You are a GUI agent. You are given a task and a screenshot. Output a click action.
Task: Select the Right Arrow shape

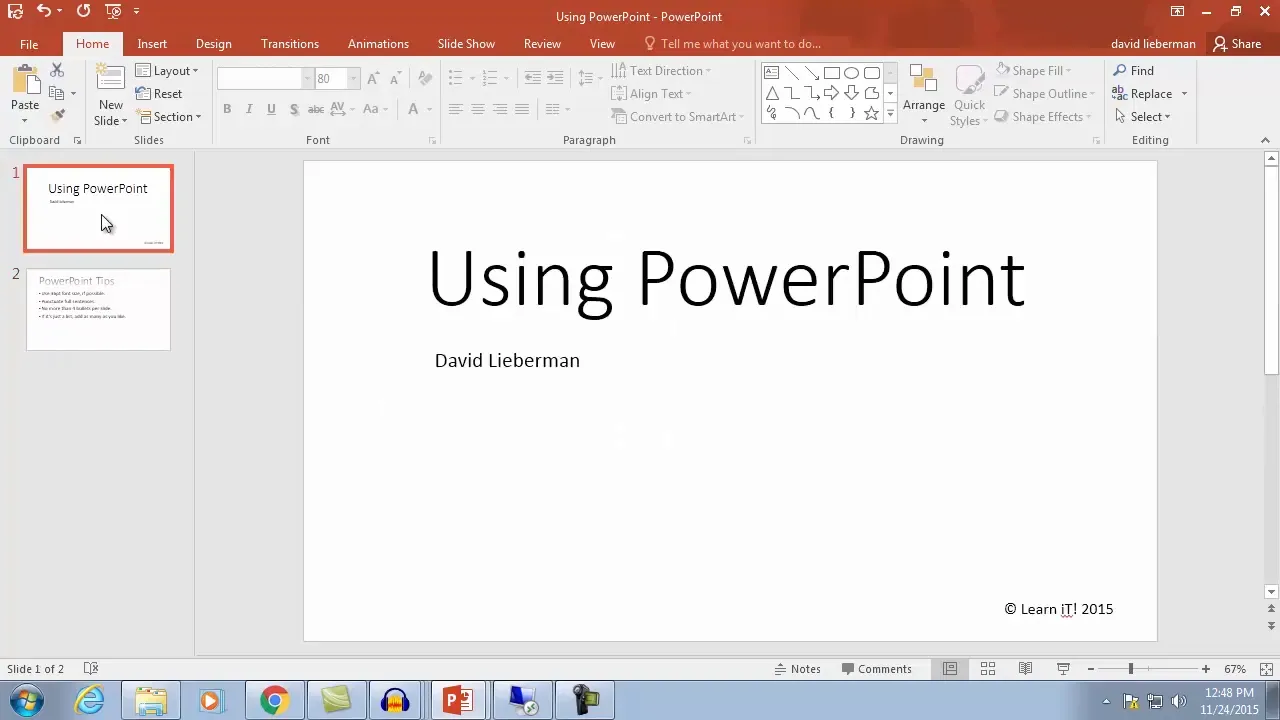click(x=831, y=93)
